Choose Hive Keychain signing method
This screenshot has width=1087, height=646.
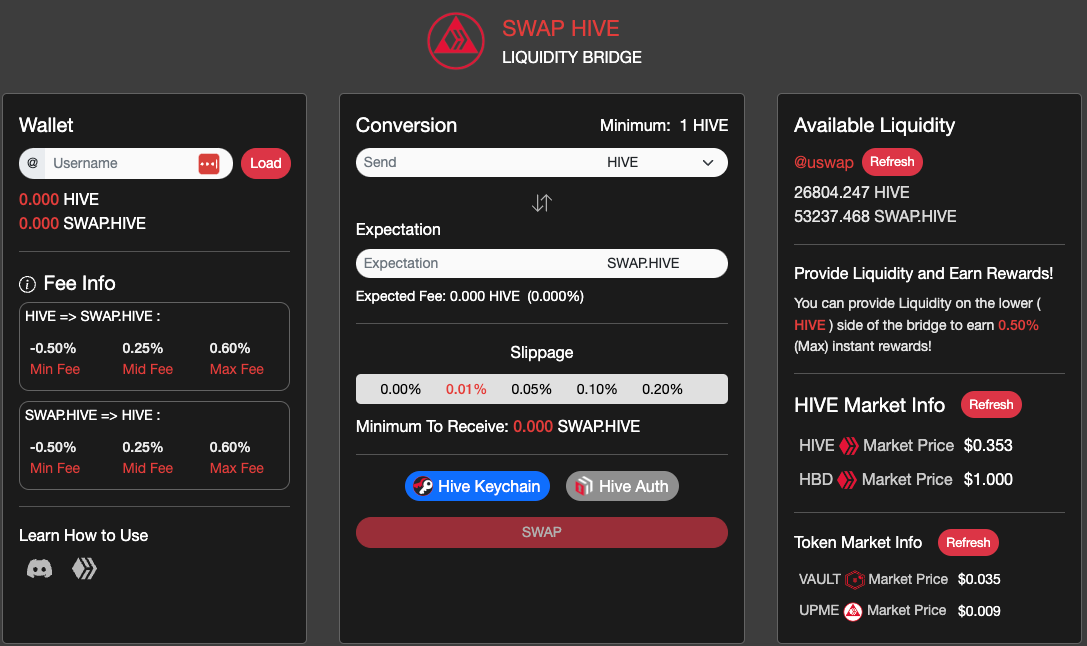pyautogui.click(x=477, y=487)
